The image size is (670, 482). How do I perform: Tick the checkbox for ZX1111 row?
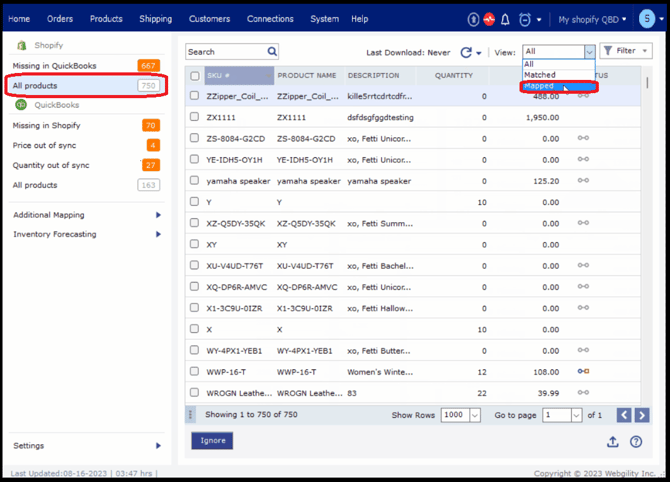[x=195, y=117]
